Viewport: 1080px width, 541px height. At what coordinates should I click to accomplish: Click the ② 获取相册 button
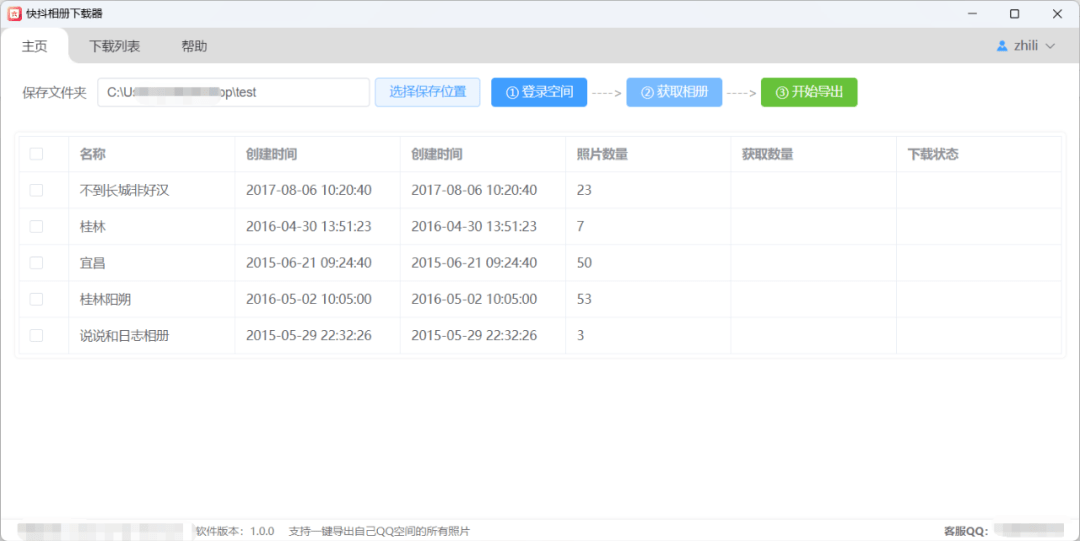coord(674,92)
